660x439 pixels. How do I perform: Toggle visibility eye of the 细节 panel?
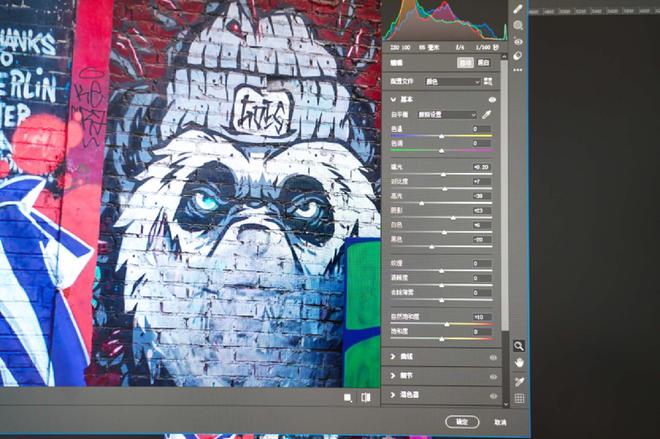click(493, 376)
